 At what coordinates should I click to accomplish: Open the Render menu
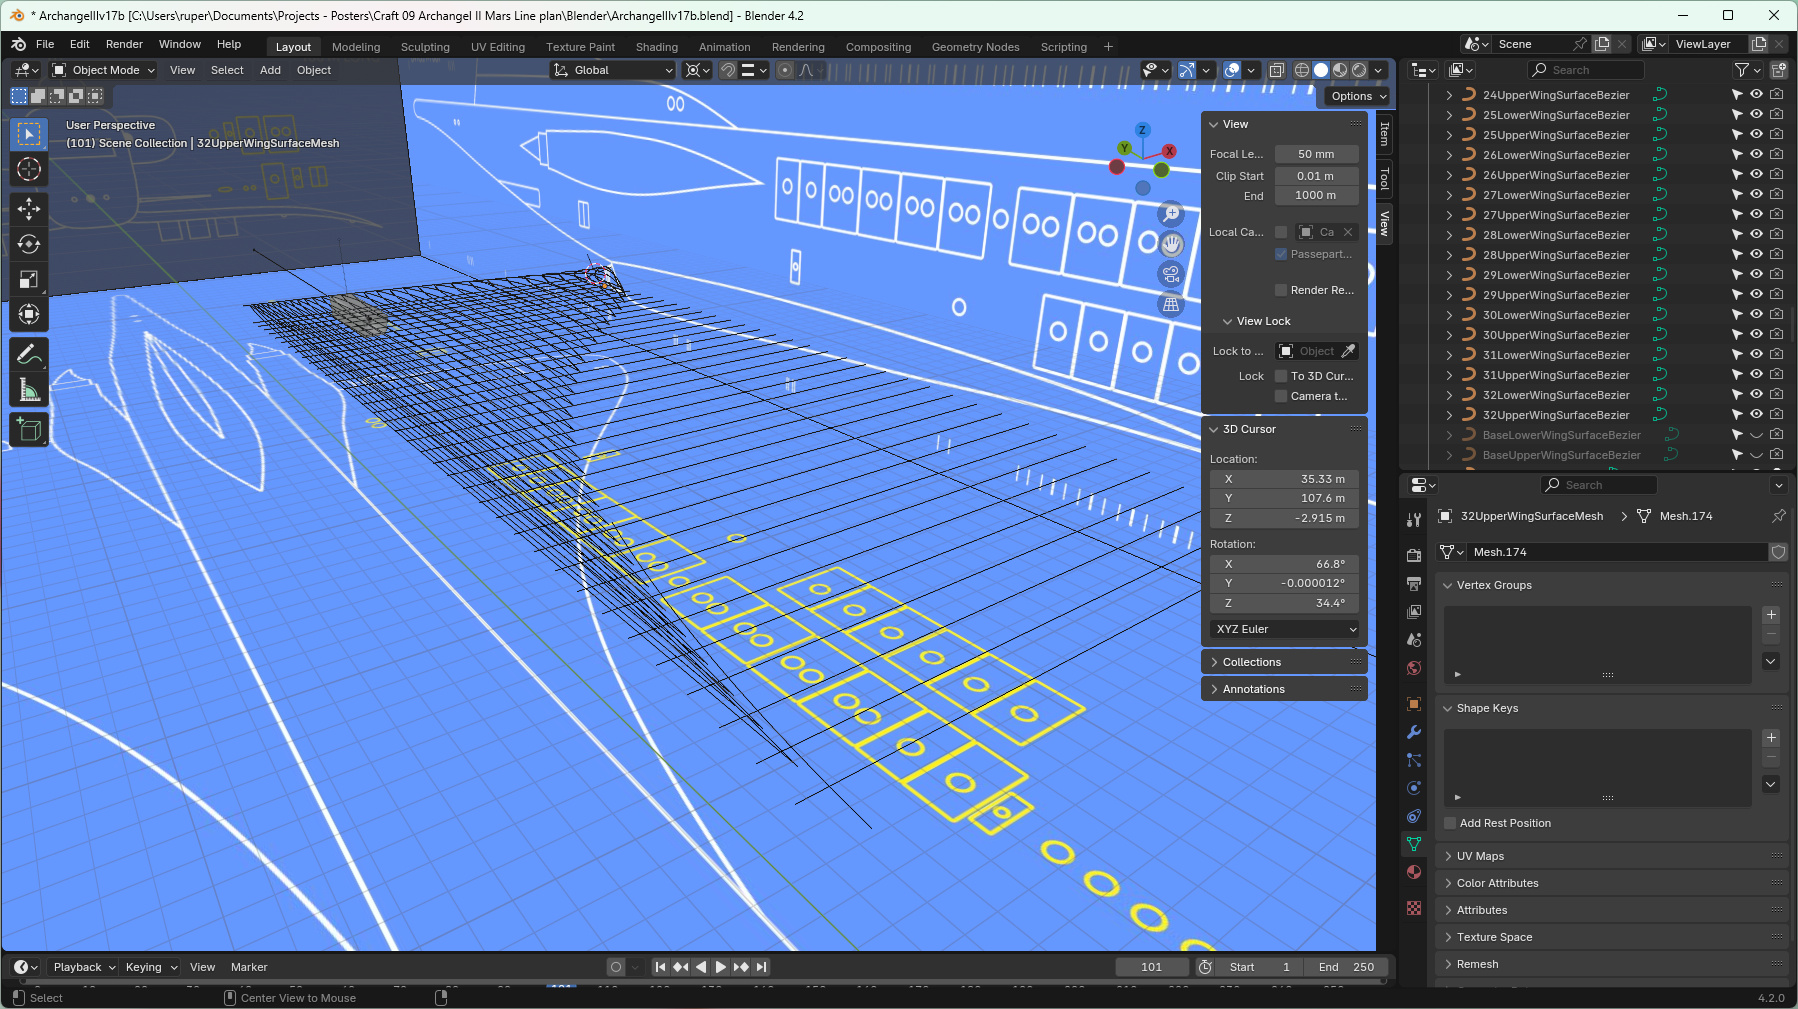point(125,44)
